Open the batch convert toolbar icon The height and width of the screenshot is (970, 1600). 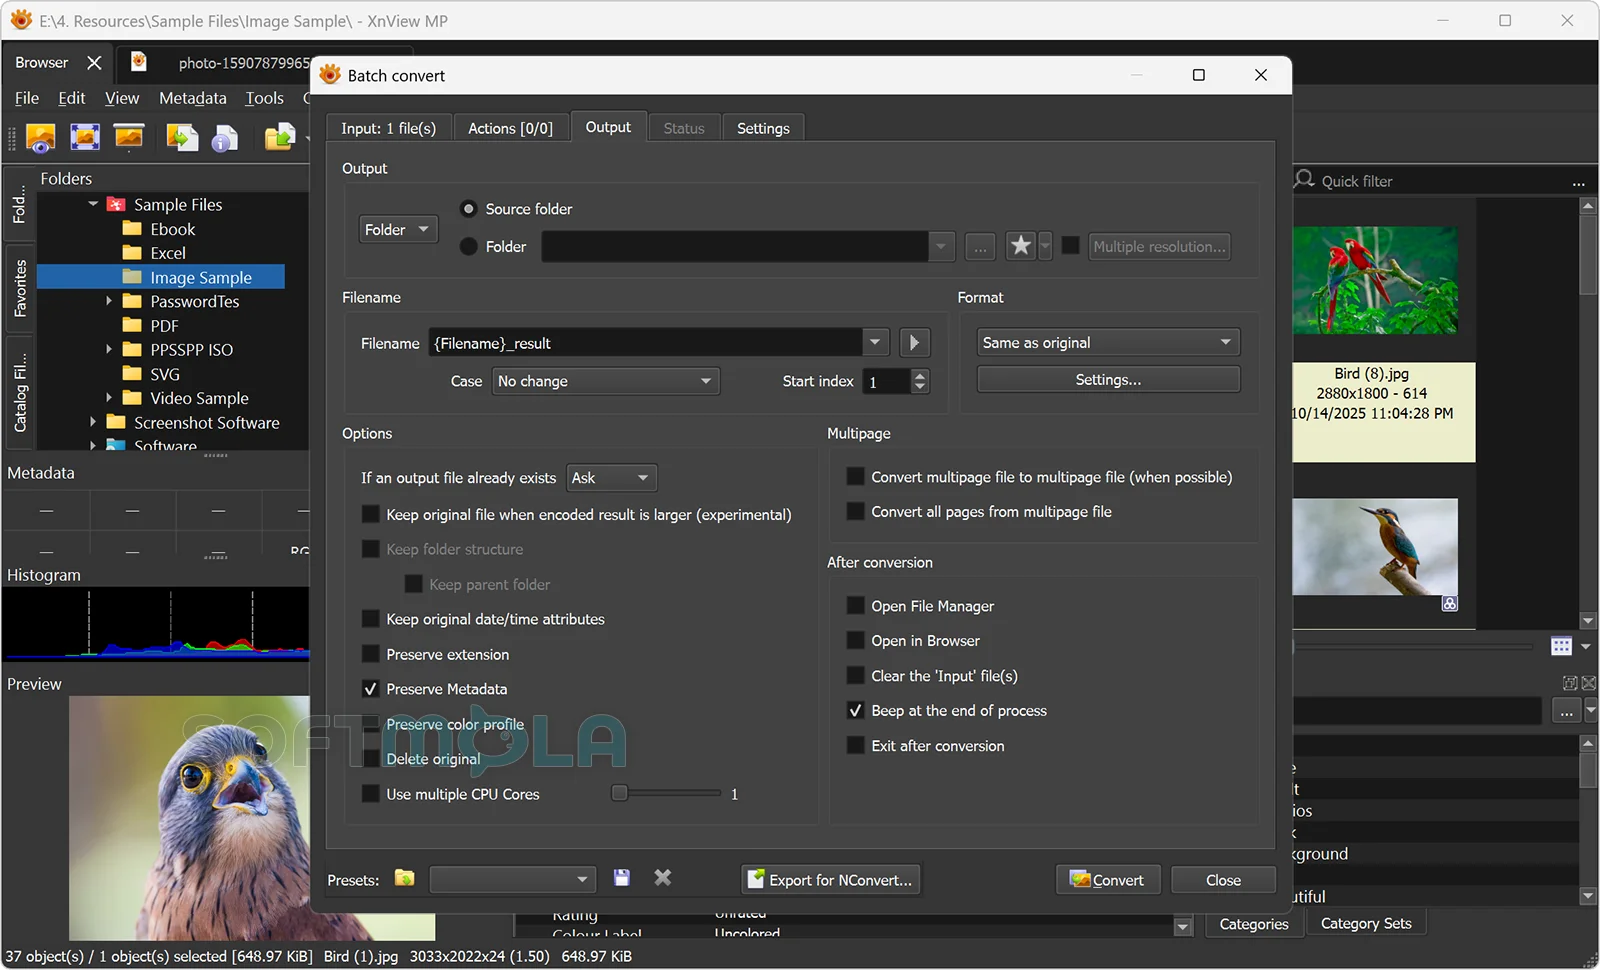click(x=182, y=137)
